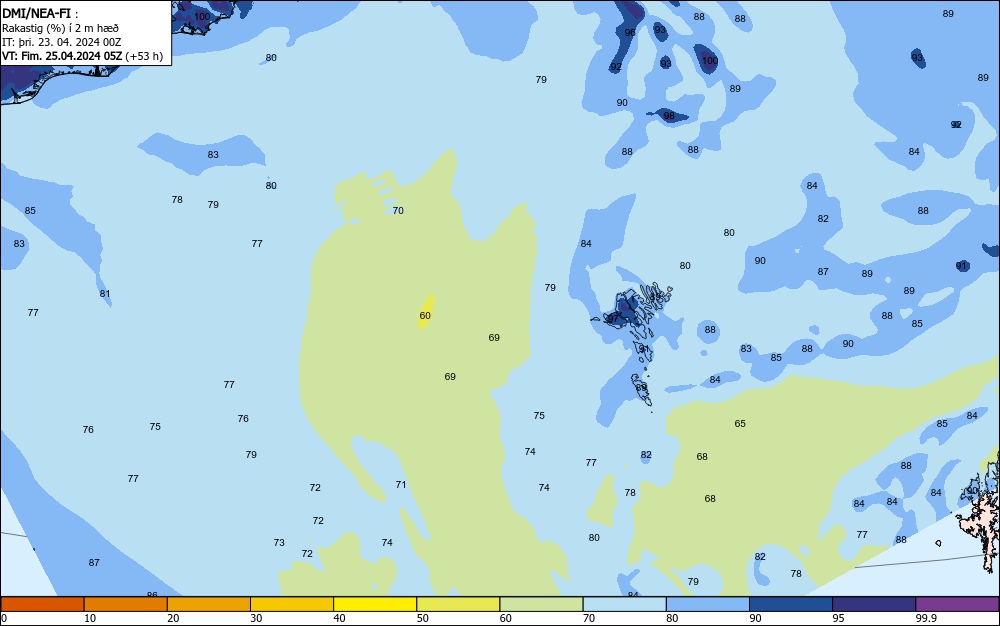This screenshot has width=1000, height=626.
Task: Click the medium blue 80–90 legend swatch
Action: 707,604
